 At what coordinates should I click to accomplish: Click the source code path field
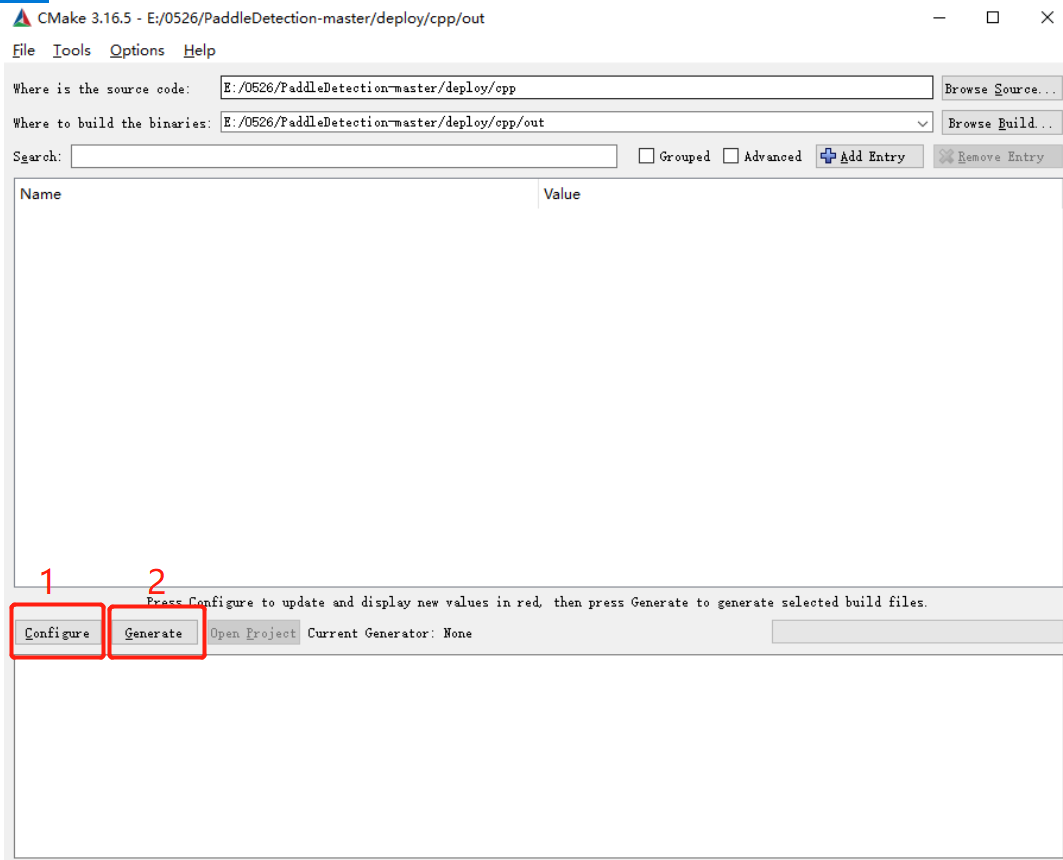576,87
